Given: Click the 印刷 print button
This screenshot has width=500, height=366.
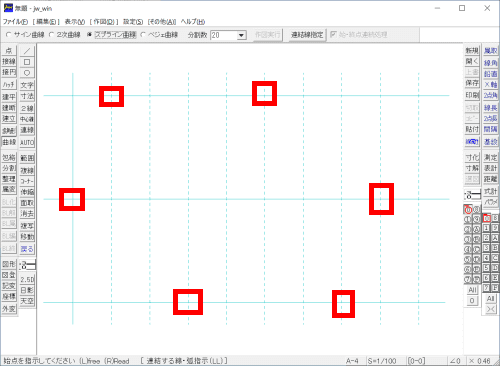Looking at the screenshot, I should point(472,95).
